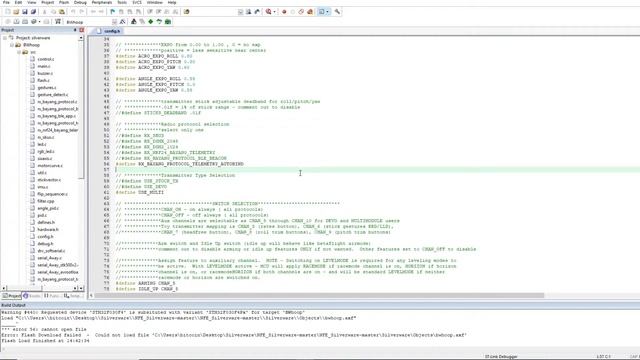Create a new file from the toolbar

coord(7,12)
